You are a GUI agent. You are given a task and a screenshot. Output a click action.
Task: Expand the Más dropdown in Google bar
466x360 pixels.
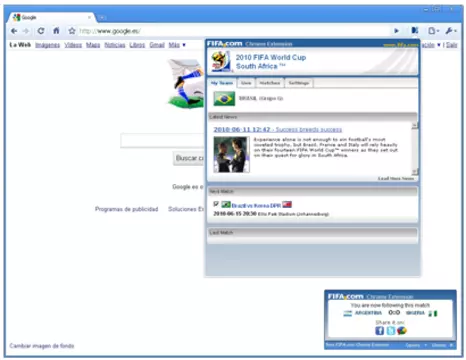(177, 45)
